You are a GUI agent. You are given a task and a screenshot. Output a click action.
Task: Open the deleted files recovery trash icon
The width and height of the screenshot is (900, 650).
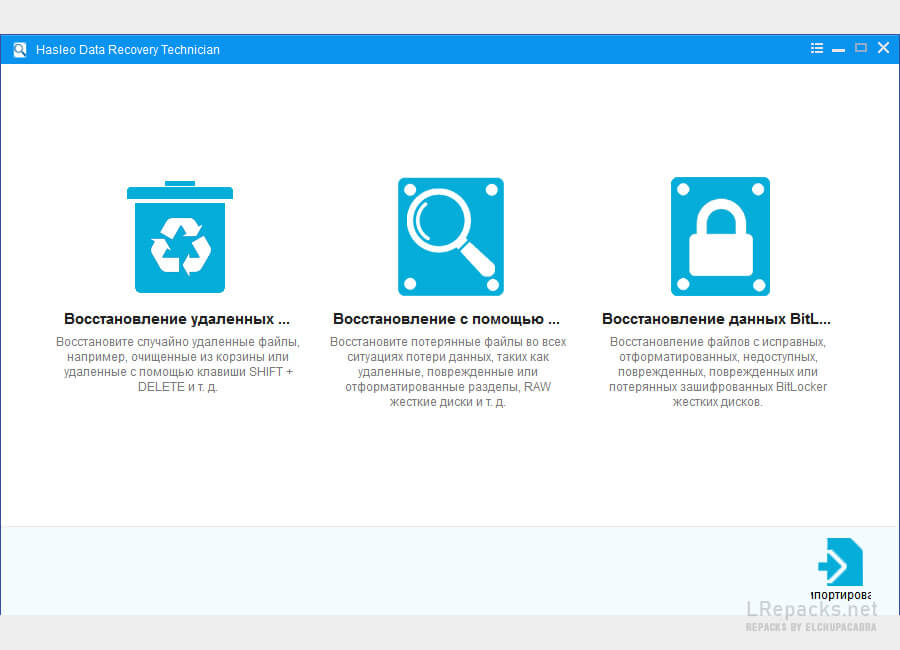[x=180, y=237]
